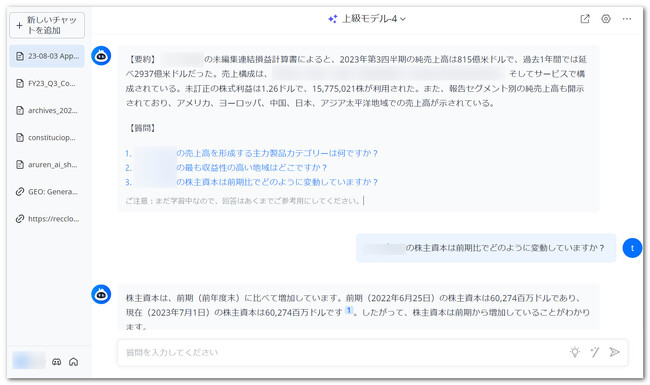650x385 pixels.
Task: Open the three-dots more options menu
Action: pos(627,19)
